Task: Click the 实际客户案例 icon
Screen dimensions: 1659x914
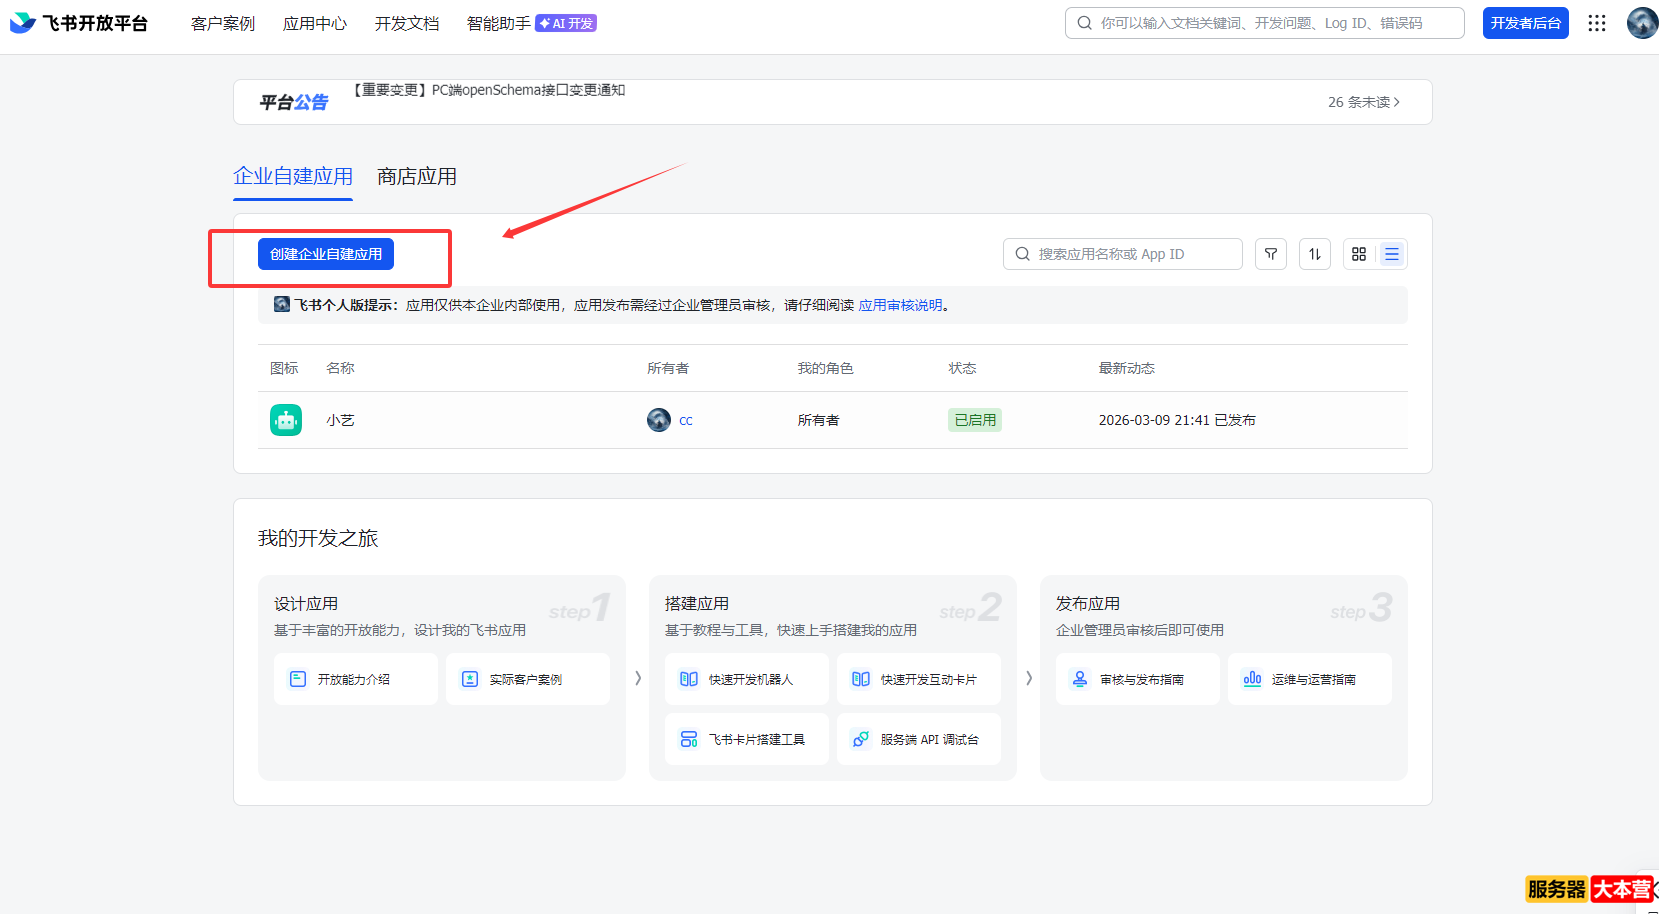Action: (x=470, y=679)
